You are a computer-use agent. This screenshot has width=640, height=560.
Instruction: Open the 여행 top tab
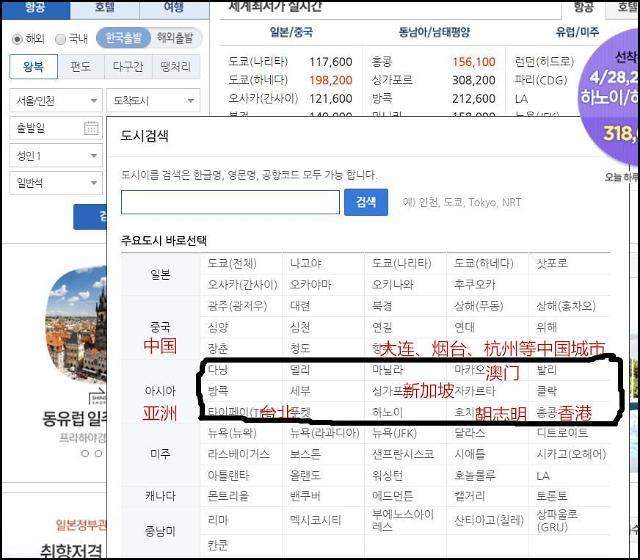point(174,9)
